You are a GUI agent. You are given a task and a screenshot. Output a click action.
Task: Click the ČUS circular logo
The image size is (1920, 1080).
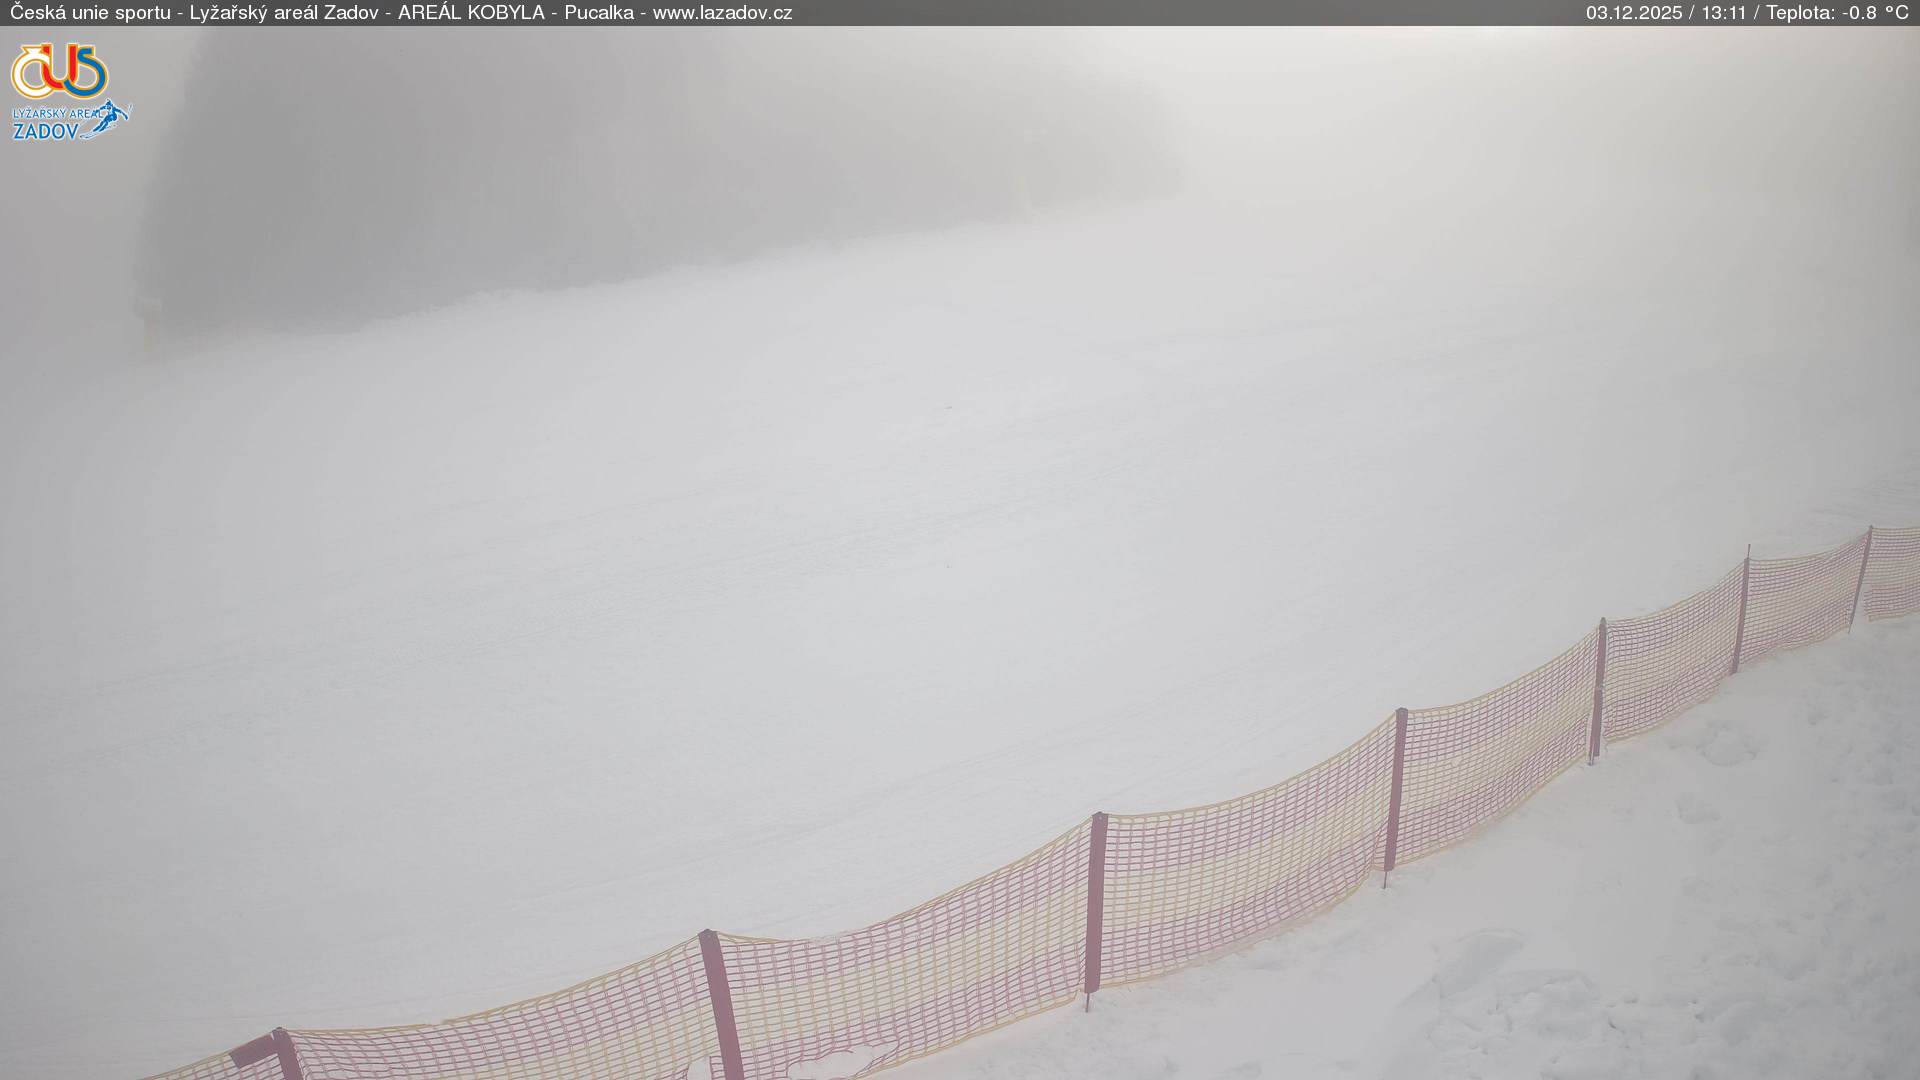click(x=59, y=70)
